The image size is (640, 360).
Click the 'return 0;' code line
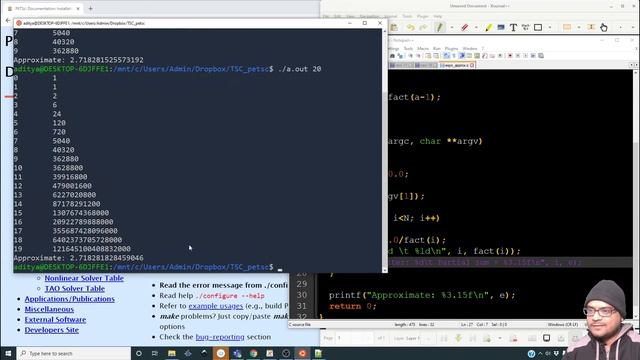353,306
